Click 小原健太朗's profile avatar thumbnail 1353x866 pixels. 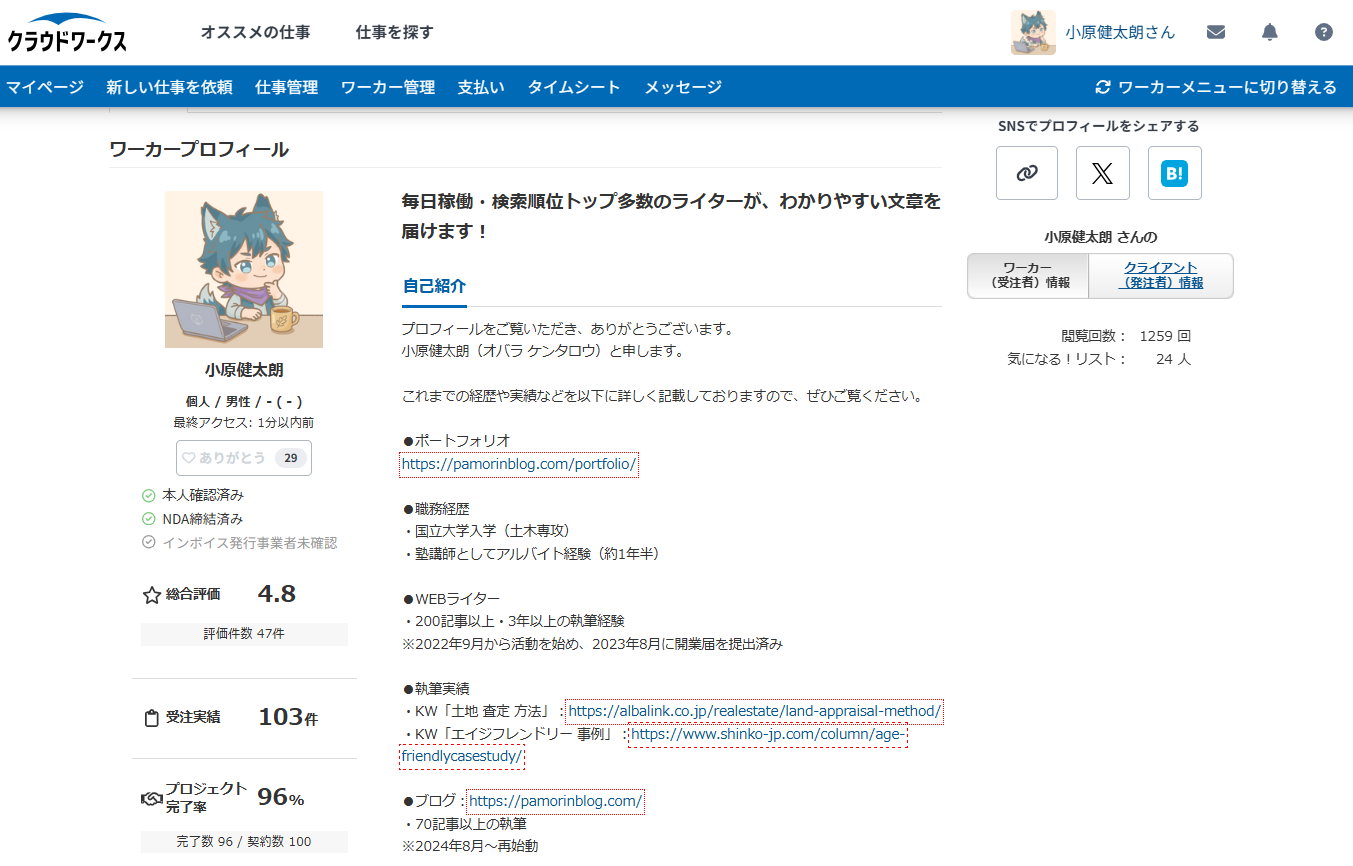click(x=1032, y=31)
